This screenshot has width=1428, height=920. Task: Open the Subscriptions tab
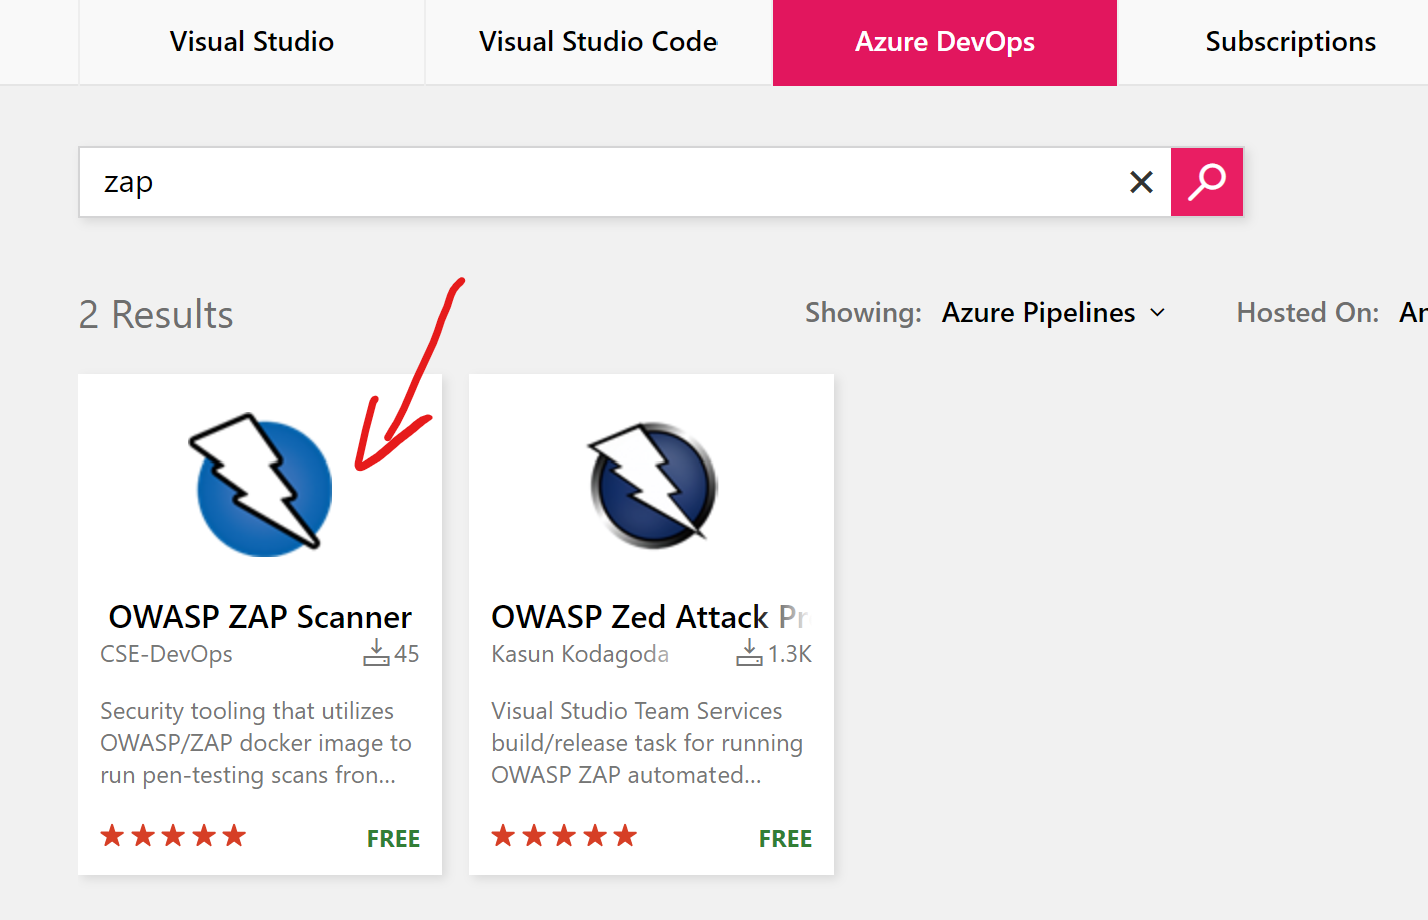(x=1290, y=42)
